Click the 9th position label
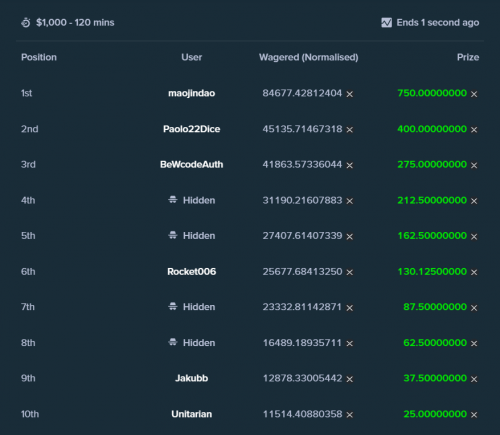 tap(28, 378)
